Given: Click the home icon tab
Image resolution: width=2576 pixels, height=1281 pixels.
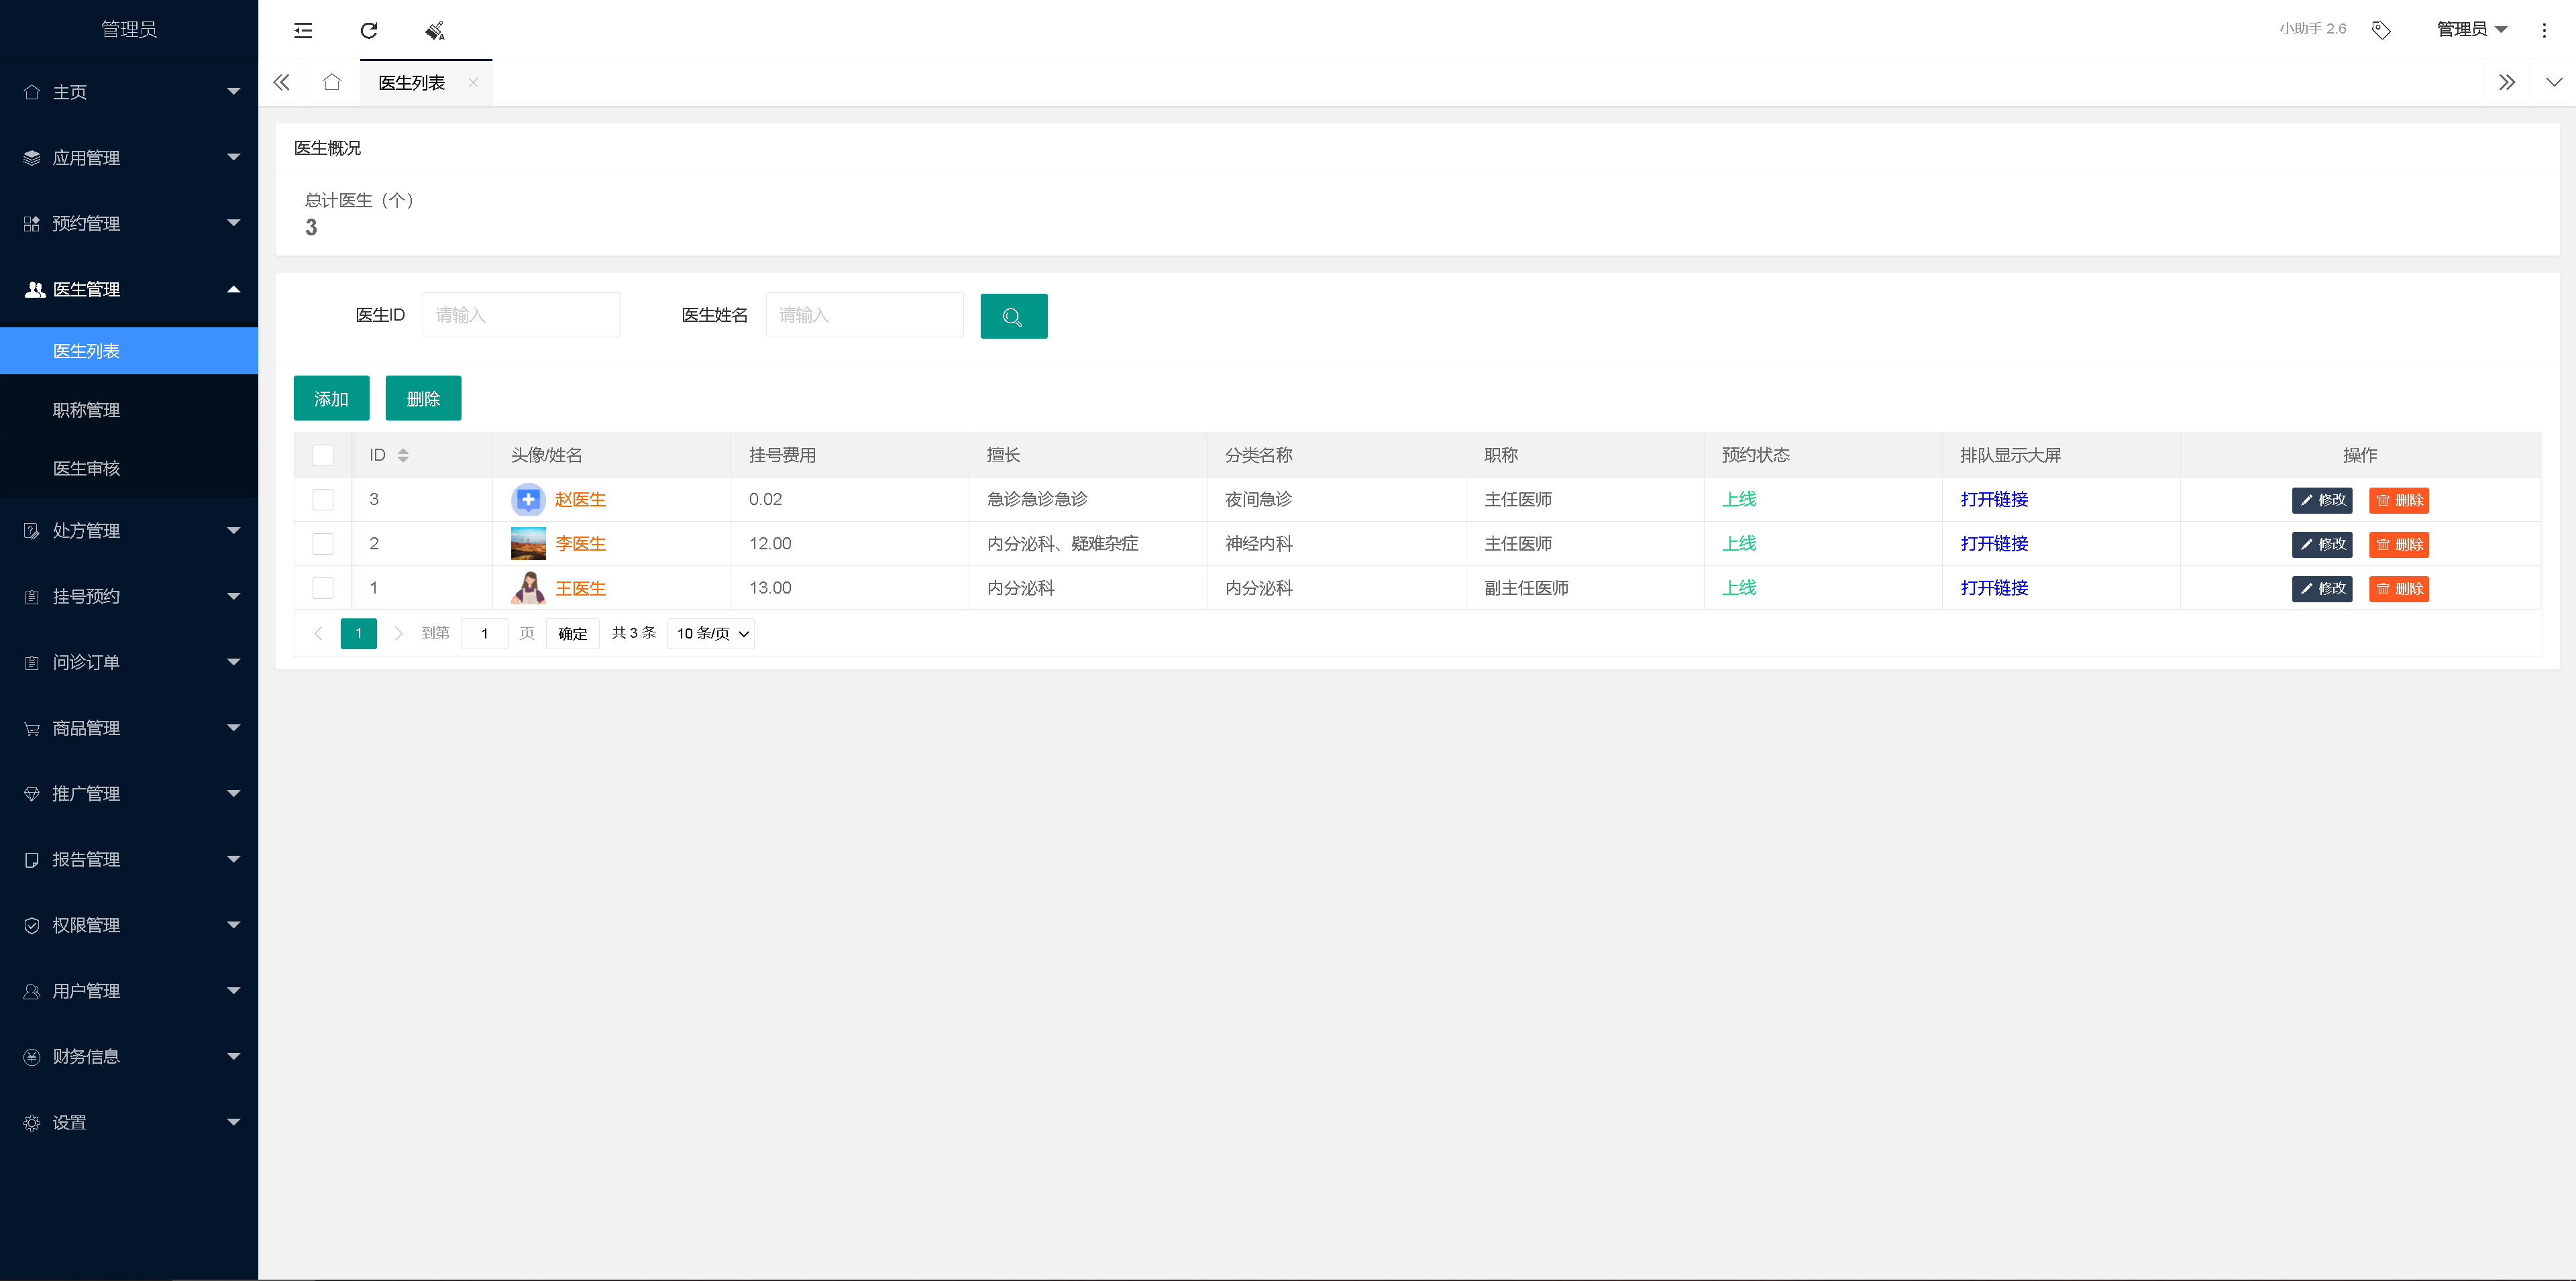Looking at the screenshot, I should 332,82.
